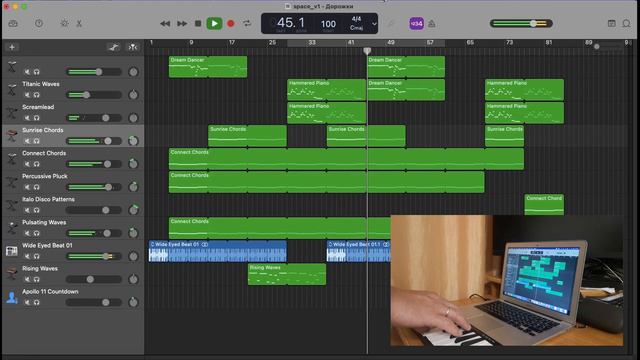This screenshot has width=640, height=360.
Task: Click the Cmaj key signature
Action: (x=356, y=28)
